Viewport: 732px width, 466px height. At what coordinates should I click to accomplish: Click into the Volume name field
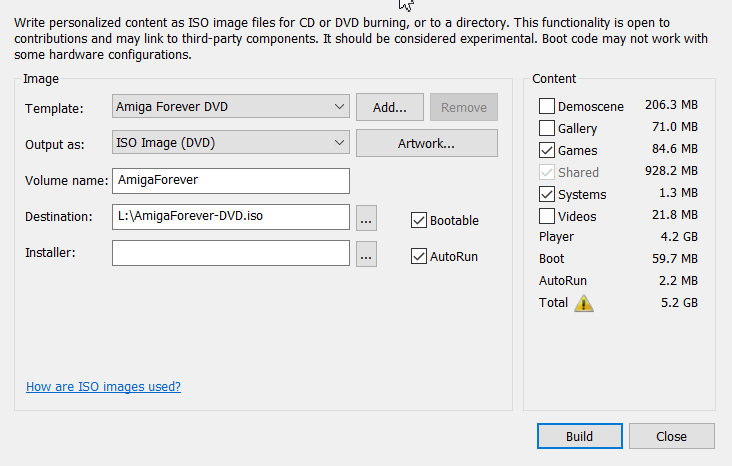231,181
